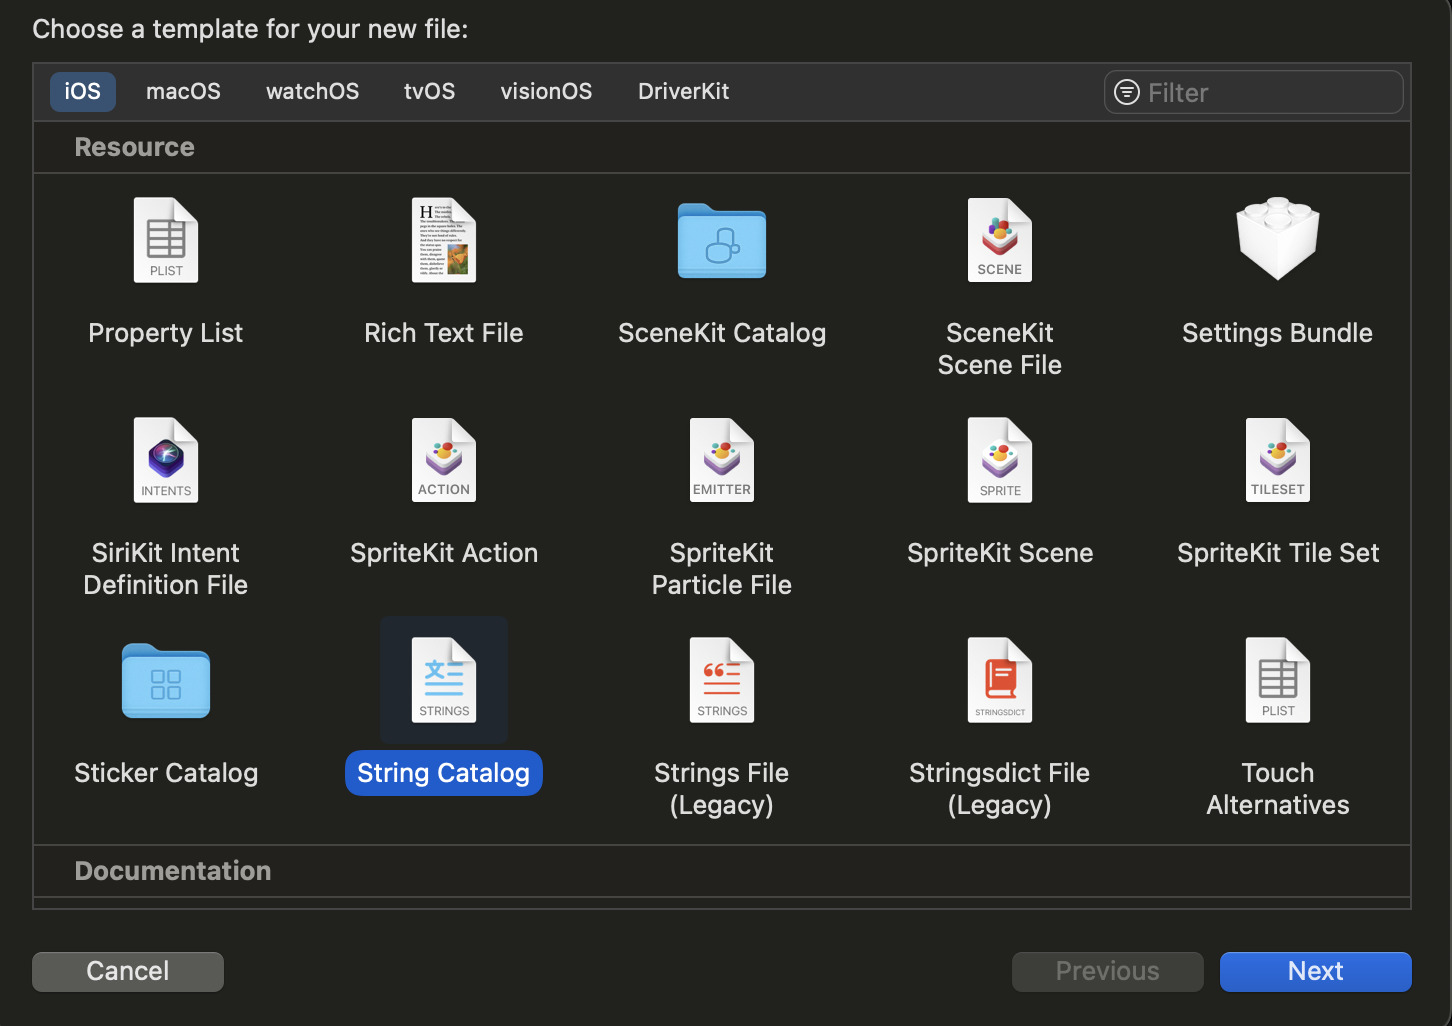
Task: Click the filter icon in search field
Action: (x=1127, y=92)
